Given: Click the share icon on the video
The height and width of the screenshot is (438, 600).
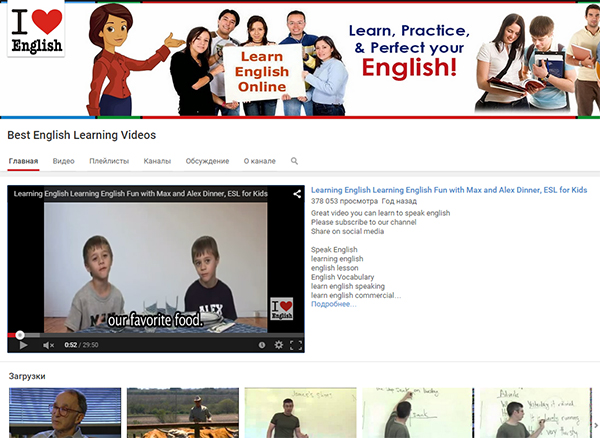Looking at the screenshot, I should click(296, 194).
